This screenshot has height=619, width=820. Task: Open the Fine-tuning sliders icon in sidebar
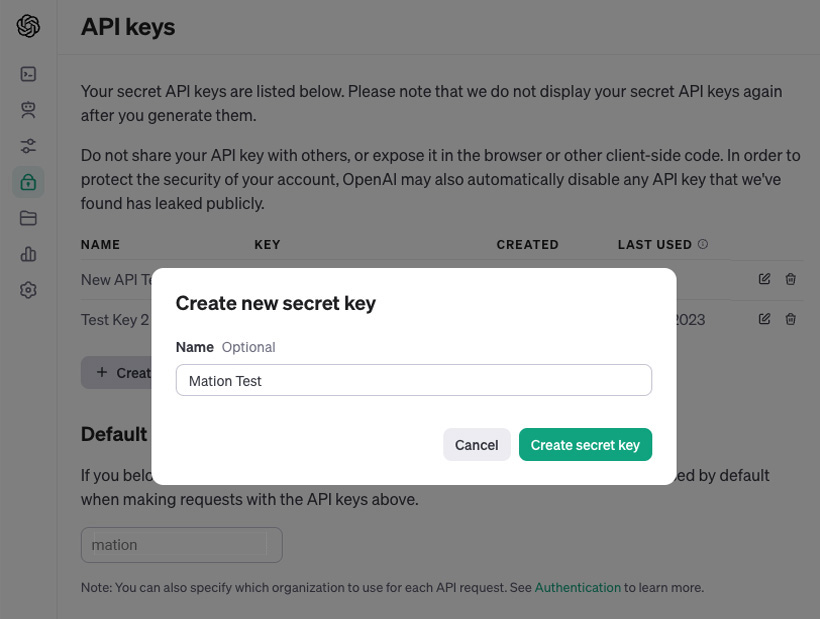coord(28,146)
